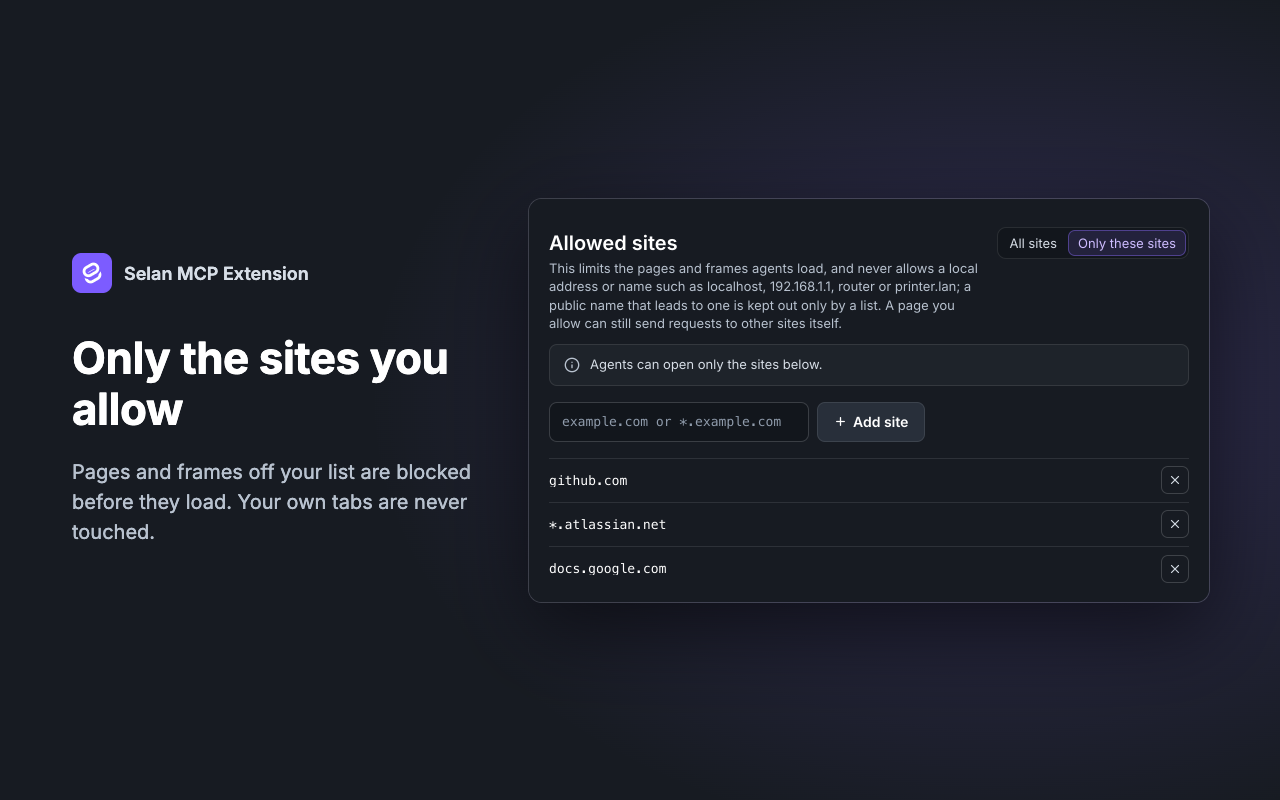Switch to All sites mode
This screenshot has height=800, width=1280.
tap(1033, 244)
